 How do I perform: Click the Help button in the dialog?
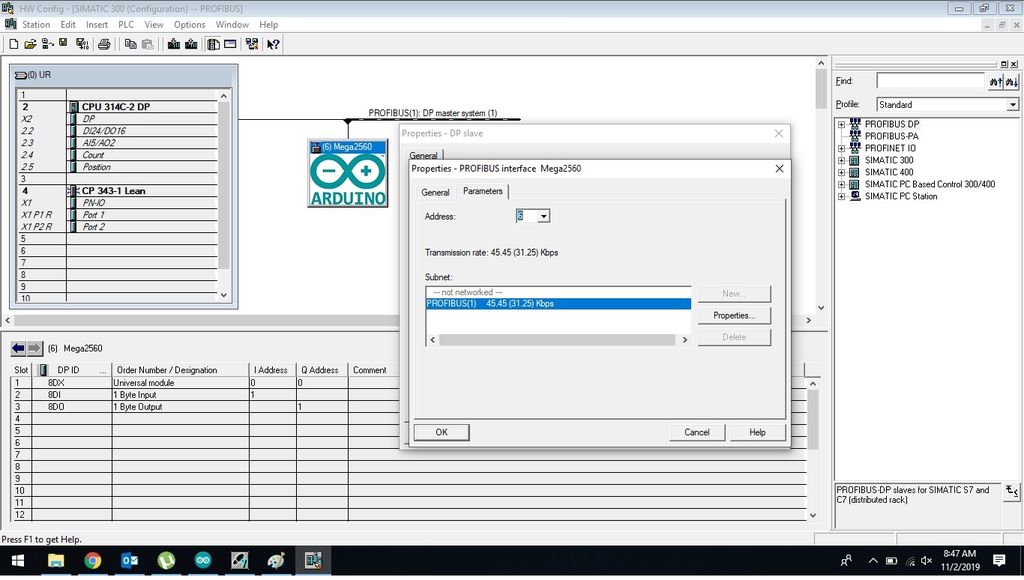tap(758, 432)
